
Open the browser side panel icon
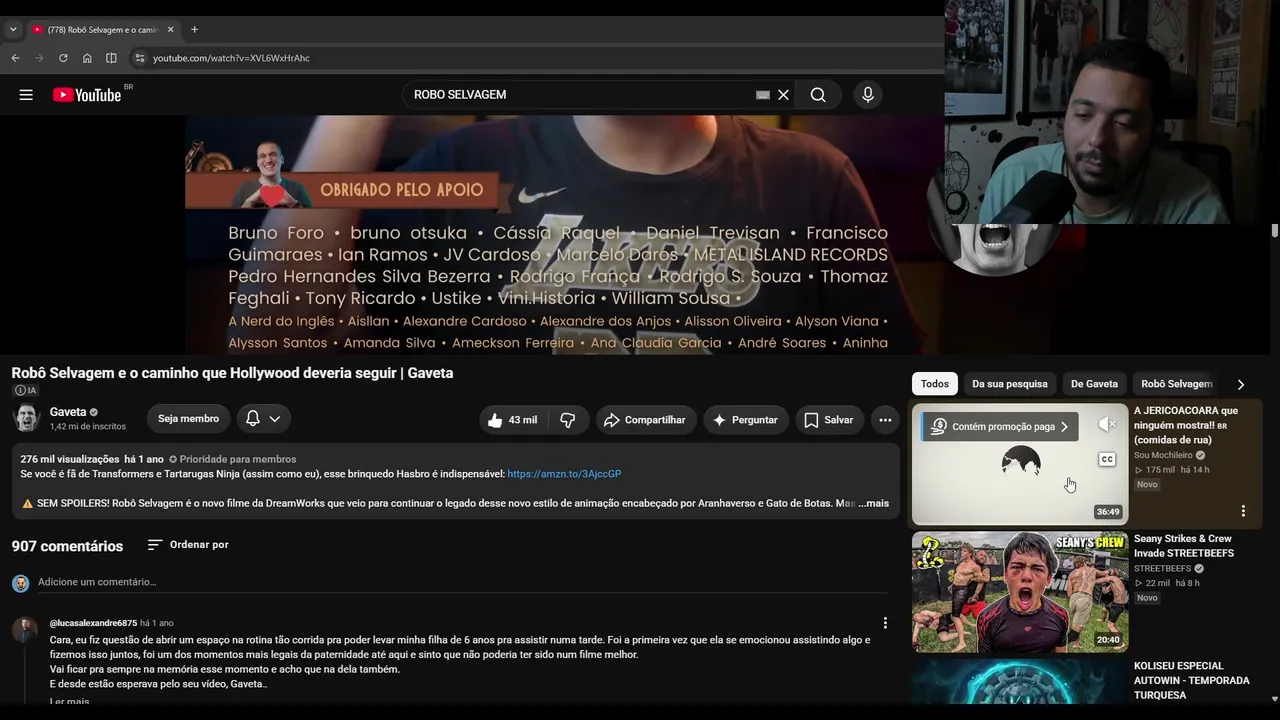coord(111,58)
